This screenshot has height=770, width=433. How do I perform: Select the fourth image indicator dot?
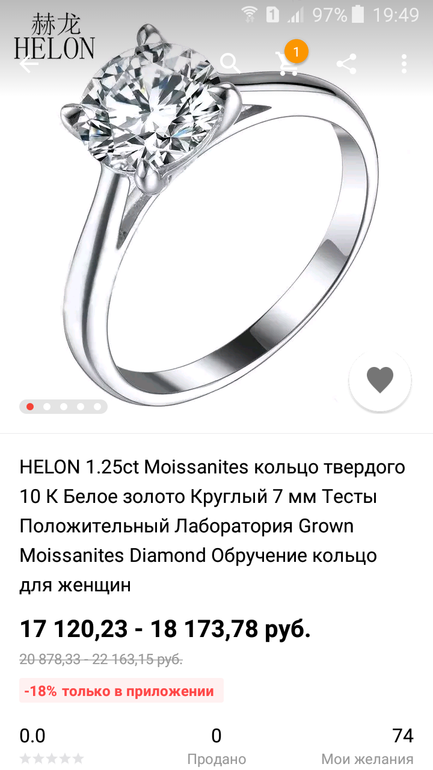coord(81,407)
